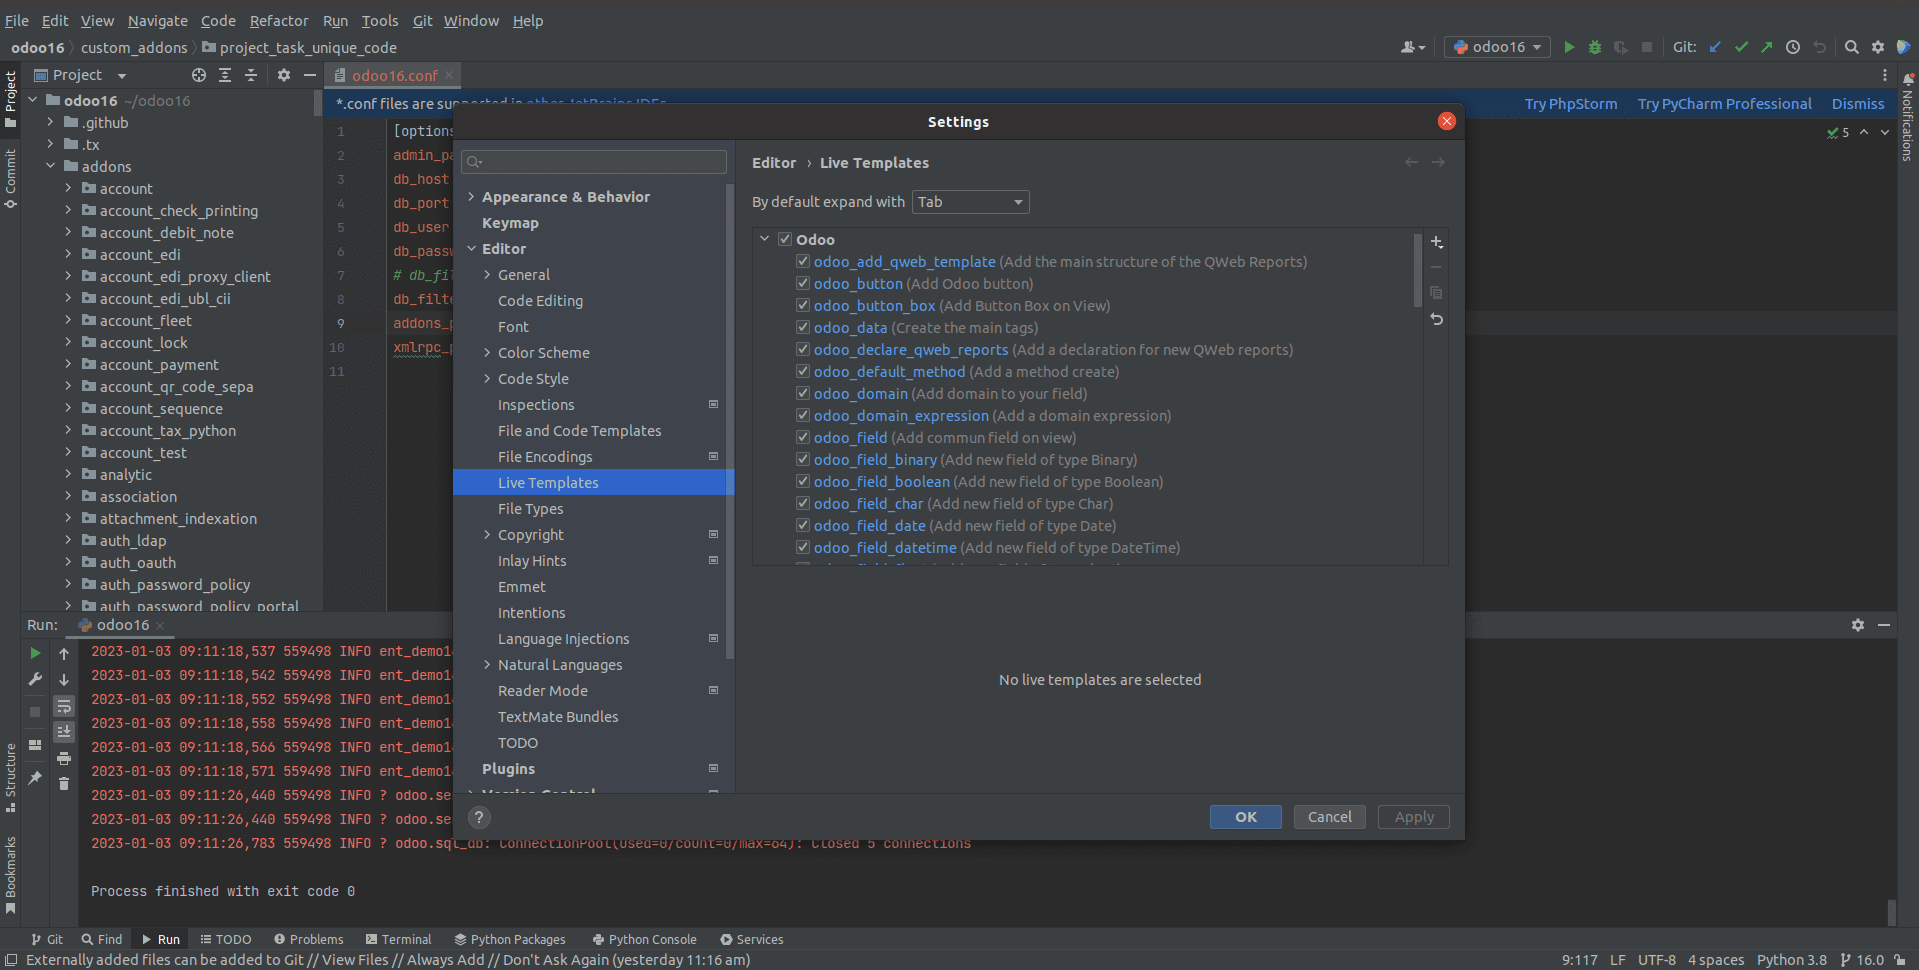The width and height of the screenshot is (1919, 970).
Task: Click the duplicate template icon
Action: tap(1437, 293)
